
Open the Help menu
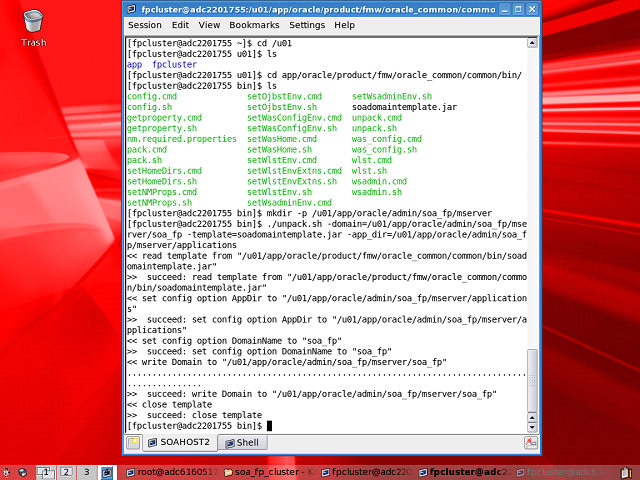pos(344,25)
